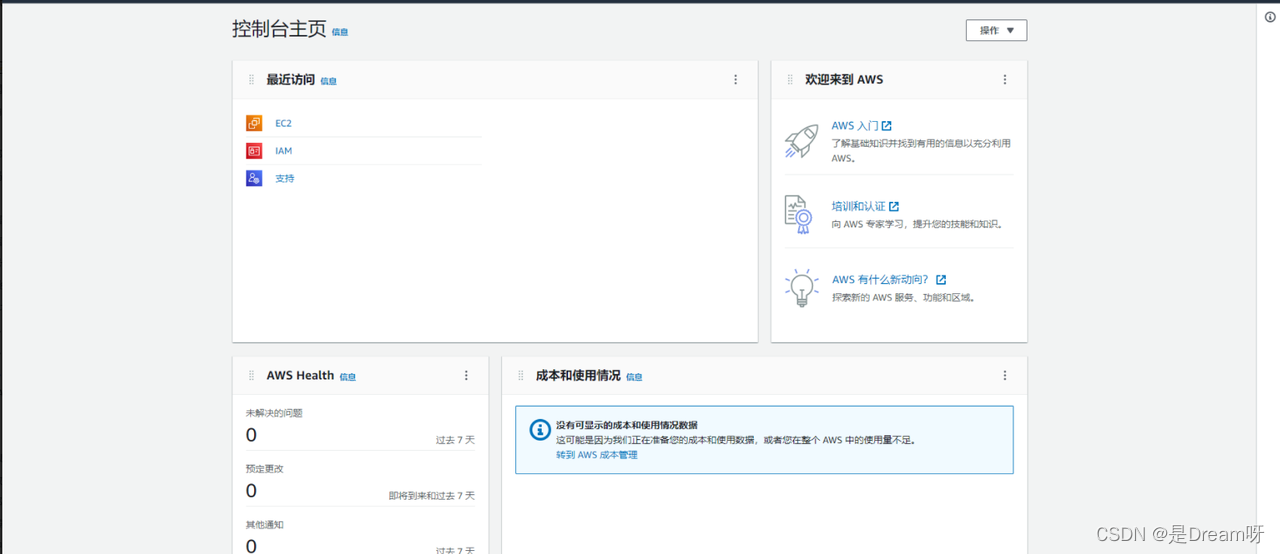Click the 信息 link beside 控制台主页
The width and height of the screenshot is (1280, 554).
click(340, 32)
